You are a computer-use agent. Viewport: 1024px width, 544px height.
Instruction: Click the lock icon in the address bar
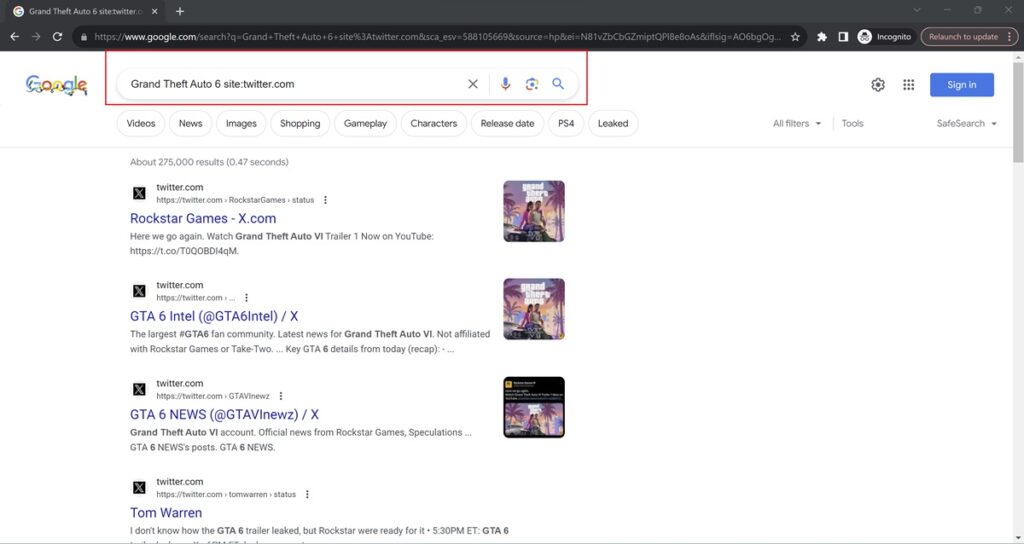coord(84,37)
